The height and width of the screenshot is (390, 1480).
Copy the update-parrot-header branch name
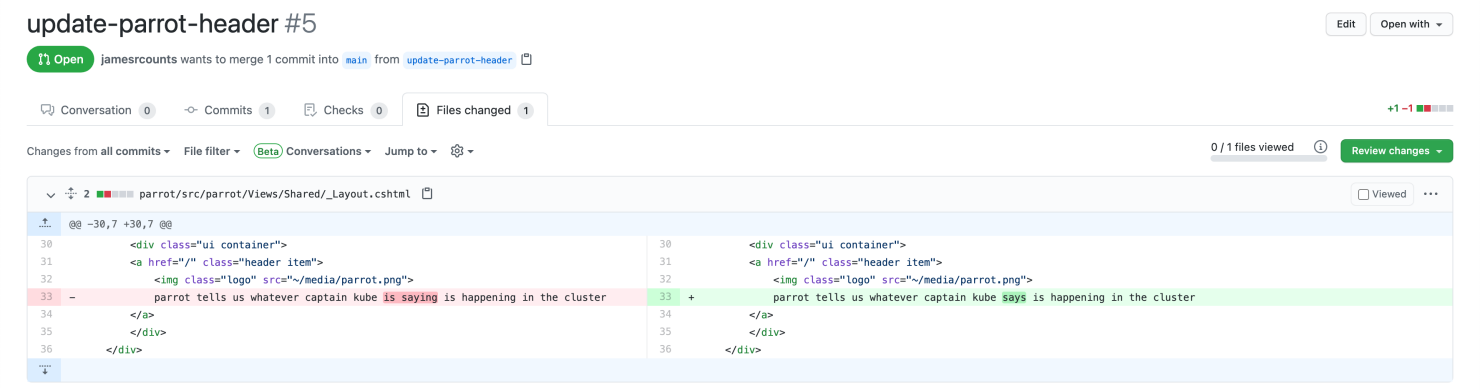pos(527,59)
